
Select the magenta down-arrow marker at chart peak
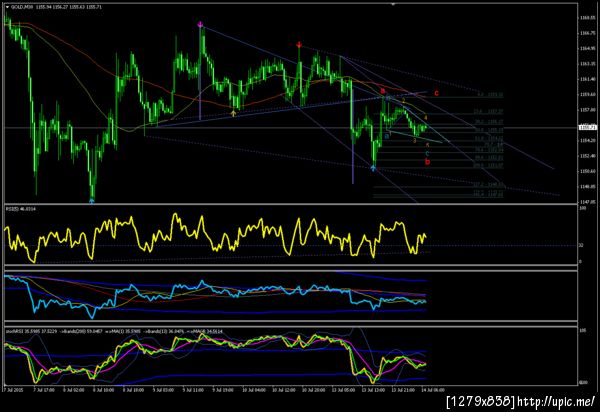click(200, 24)
